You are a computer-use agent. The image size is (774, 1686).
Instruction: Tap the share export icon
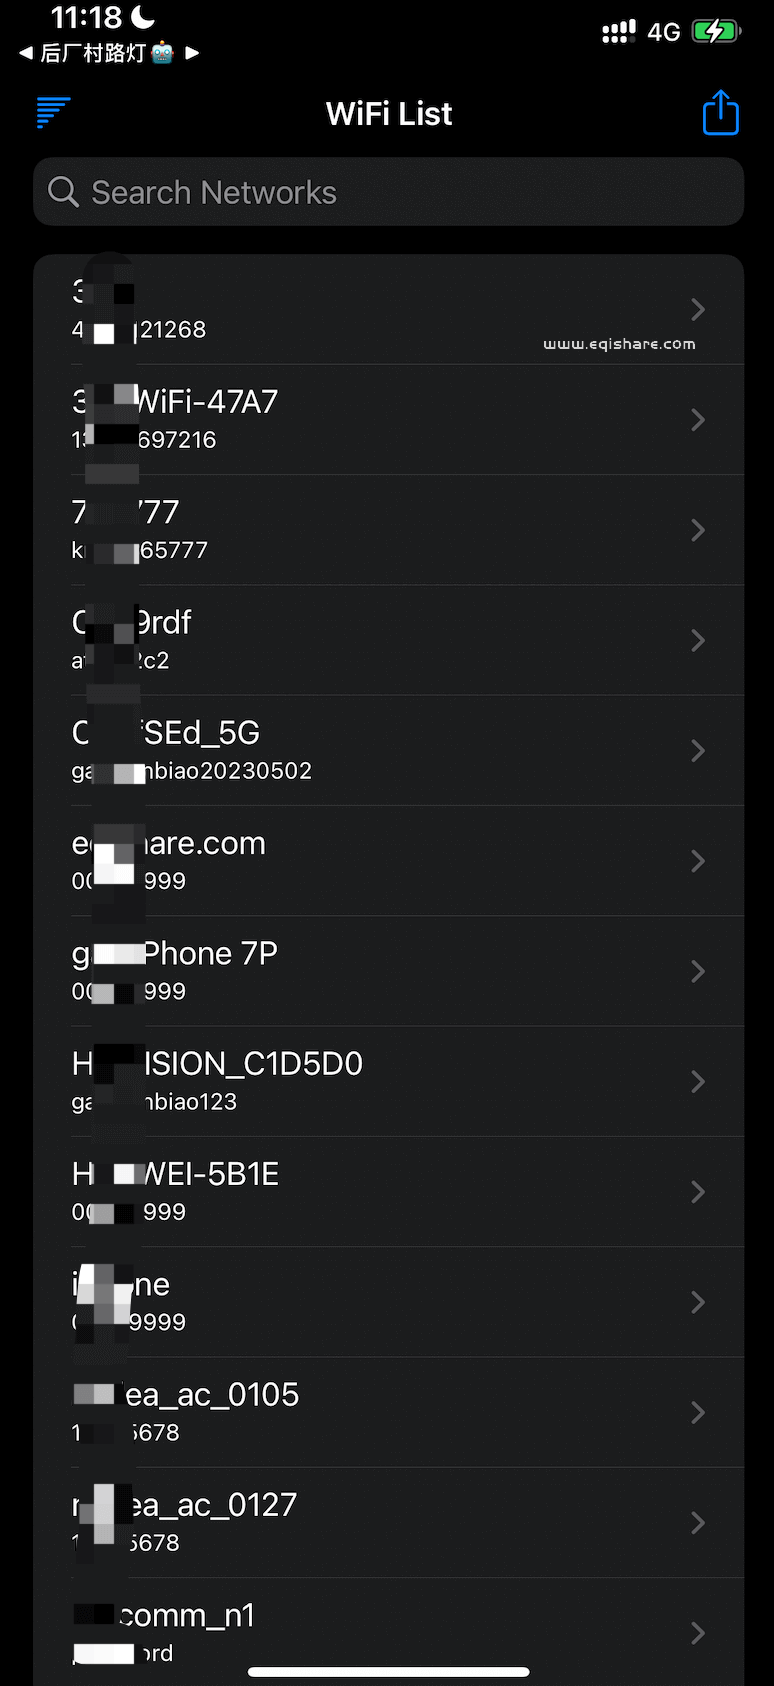[x=720, y=113]
